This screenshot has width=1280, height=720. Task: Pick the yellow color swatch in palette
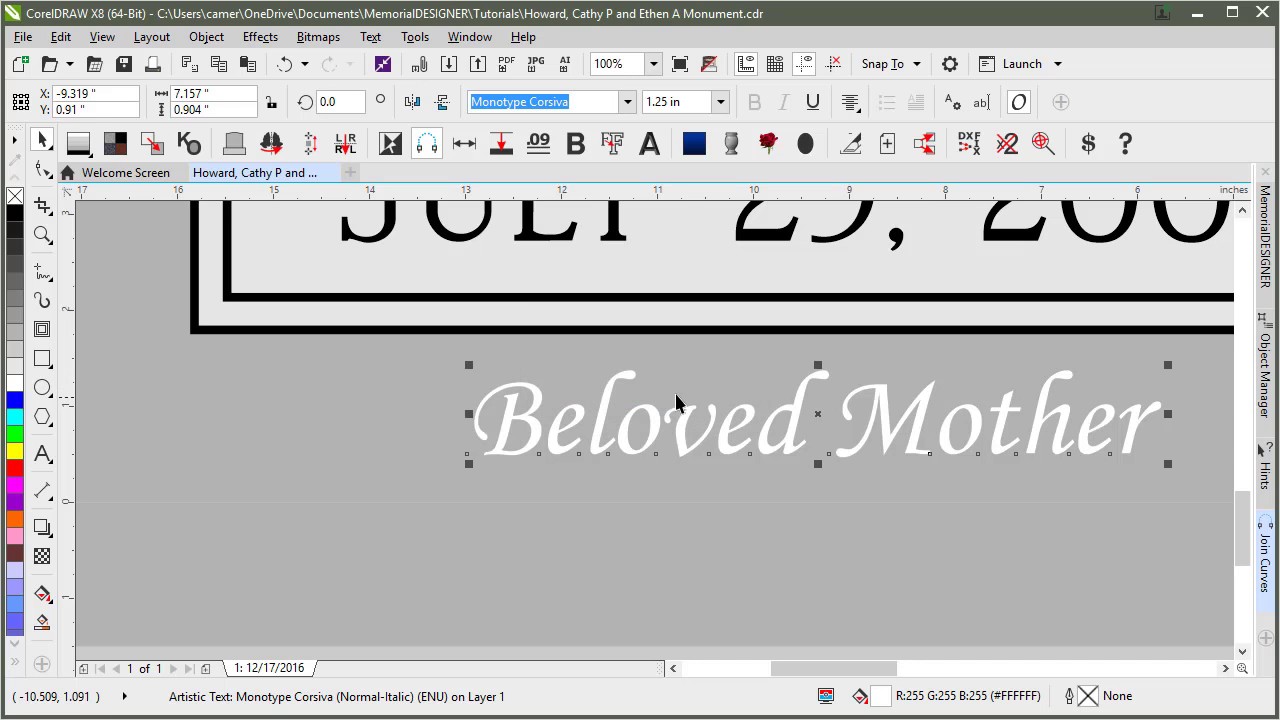pyautogui.click(x=15, y=451)
